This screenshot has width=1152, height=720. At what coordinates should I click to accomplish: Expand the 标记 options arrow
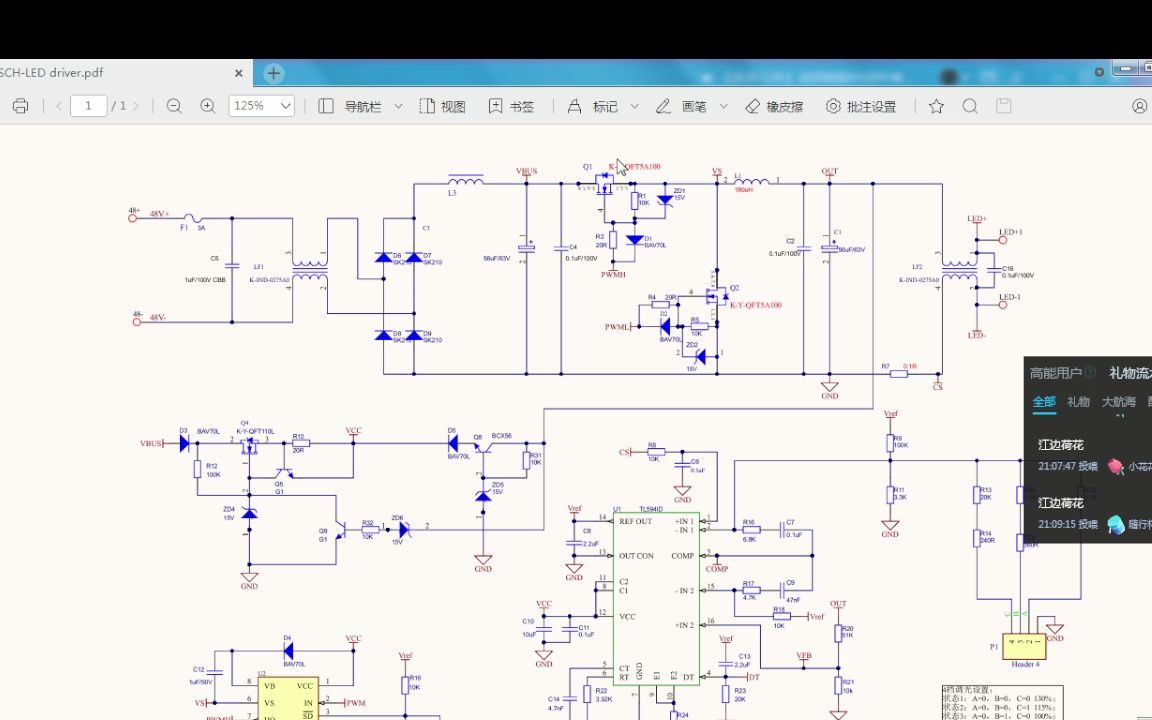point(635,107)
